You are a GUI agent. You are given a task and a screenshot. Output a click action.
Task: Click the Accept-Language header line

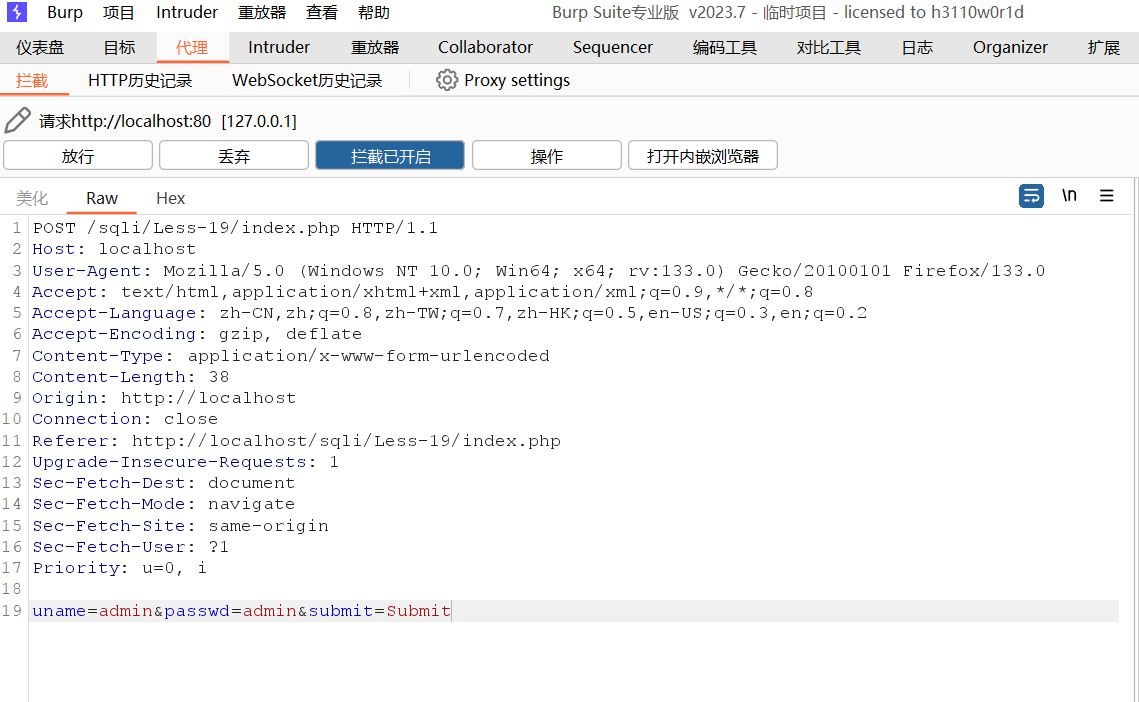[x=450, y=313]
